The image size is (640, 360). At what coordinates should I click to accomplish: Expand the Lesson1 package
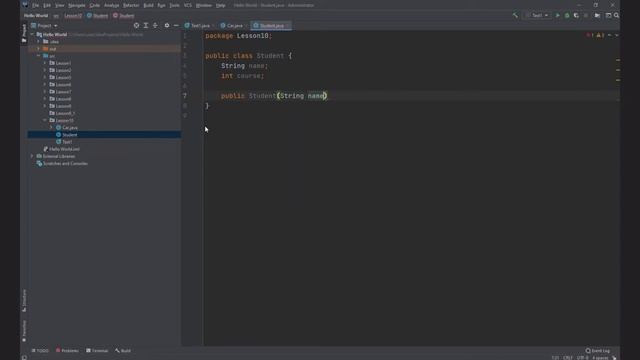45,63
